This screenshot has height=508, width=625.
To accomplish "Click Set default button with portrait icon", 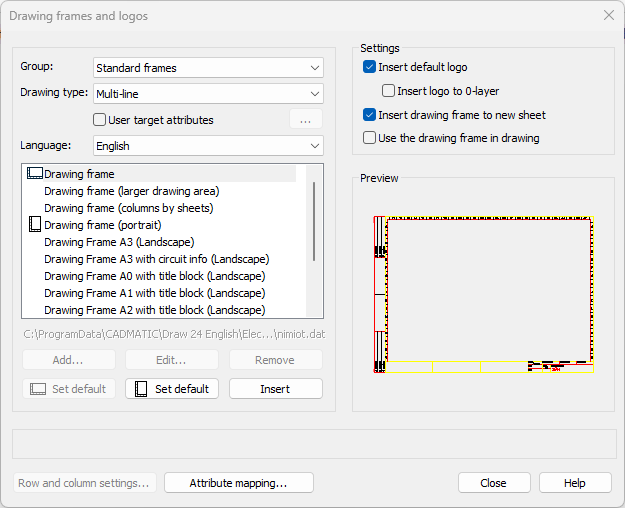I will point(172,389).
